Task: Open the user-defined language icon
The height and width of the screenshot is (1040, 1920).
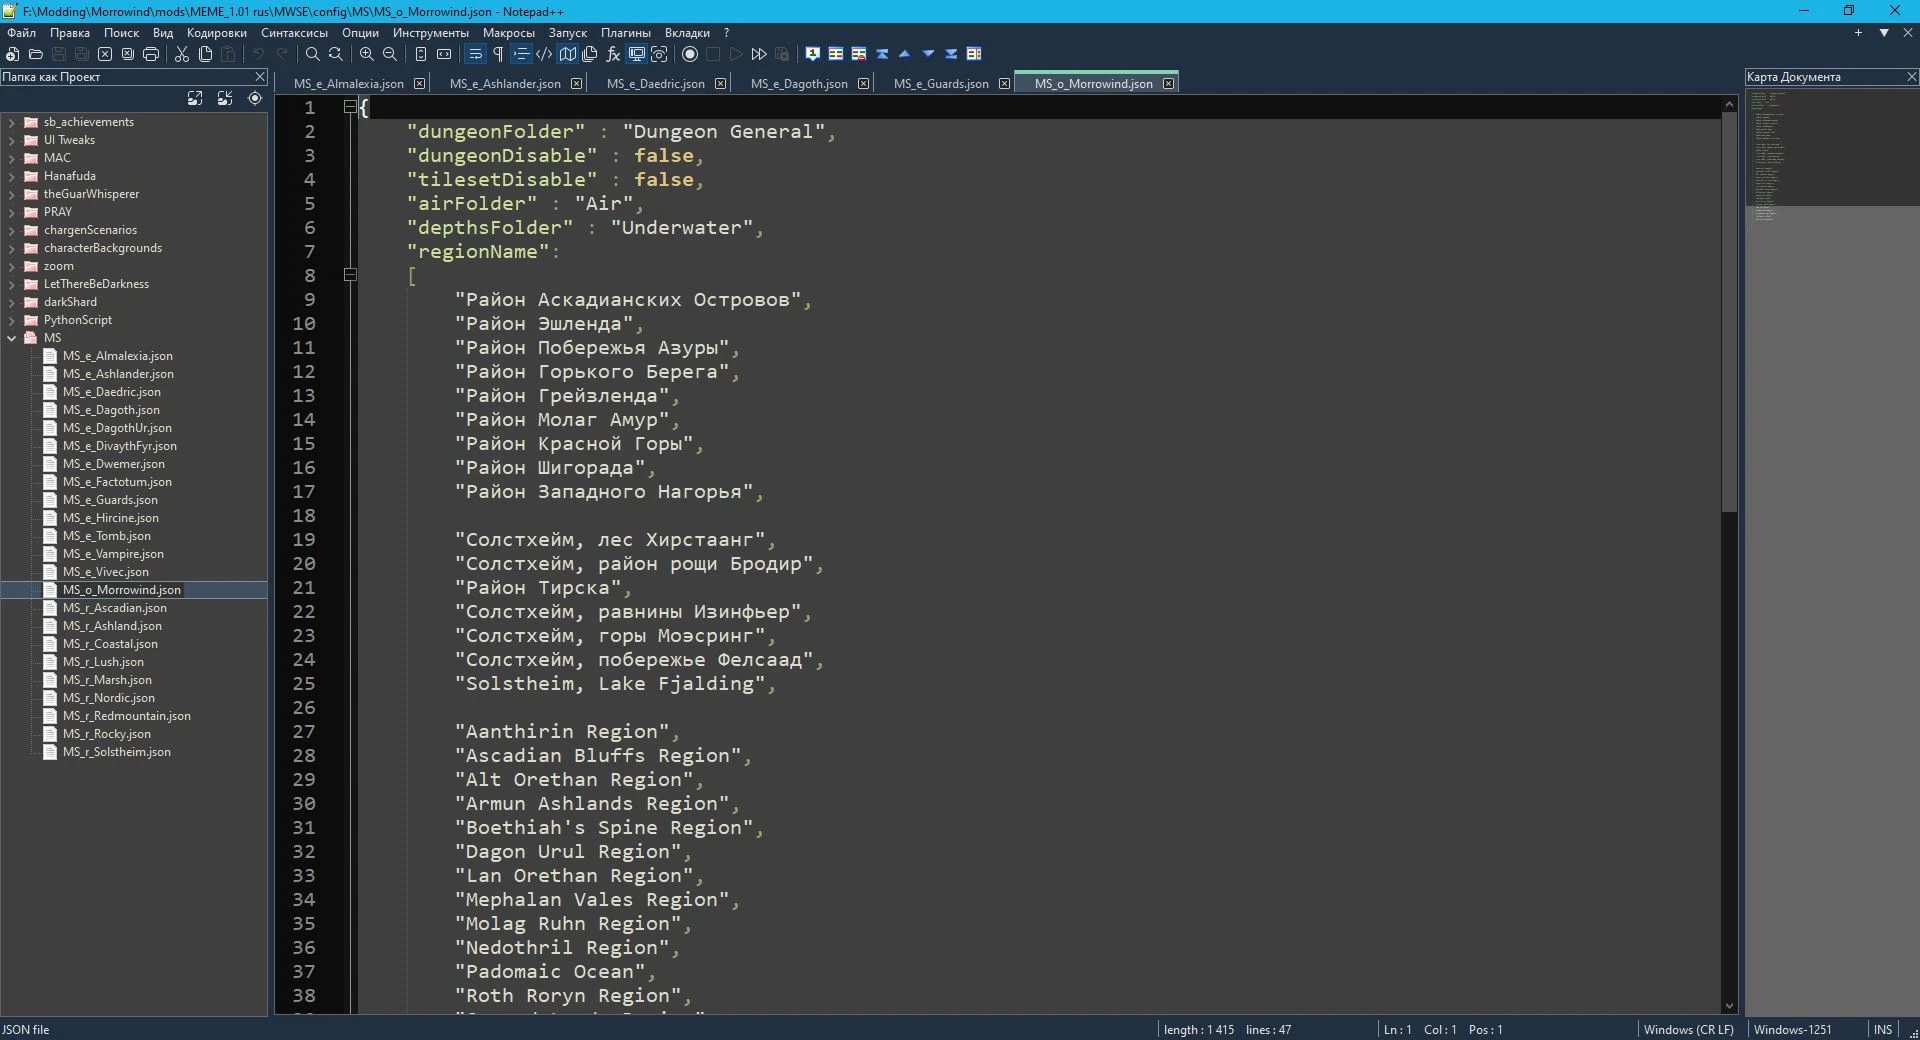Action: [544, 54]
